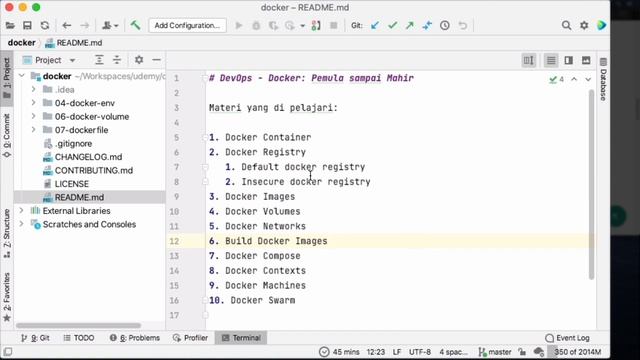The image size is (640, 360).
Task: Save all using the floppy disk icon
Action: coord(27,25)
